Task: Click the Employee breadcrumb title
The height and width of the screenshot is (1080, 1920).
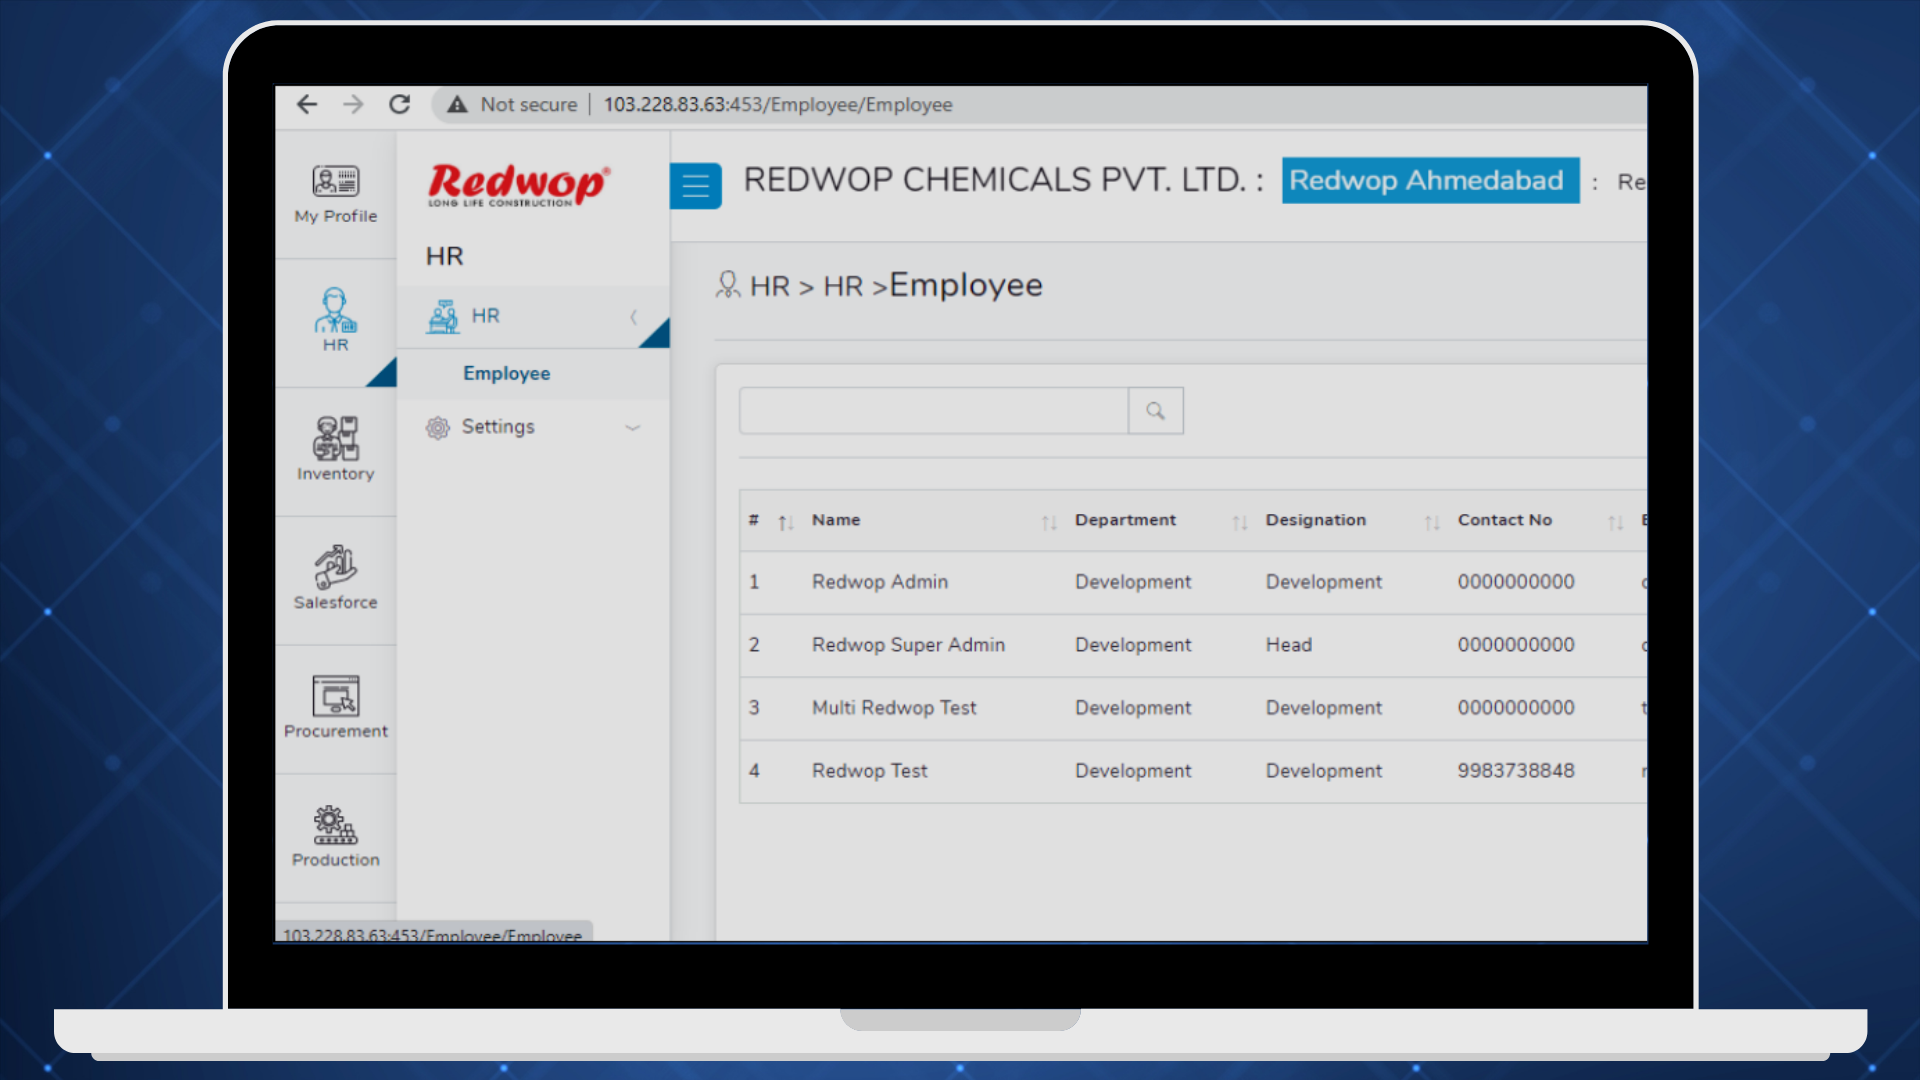Action: point(966,286)
